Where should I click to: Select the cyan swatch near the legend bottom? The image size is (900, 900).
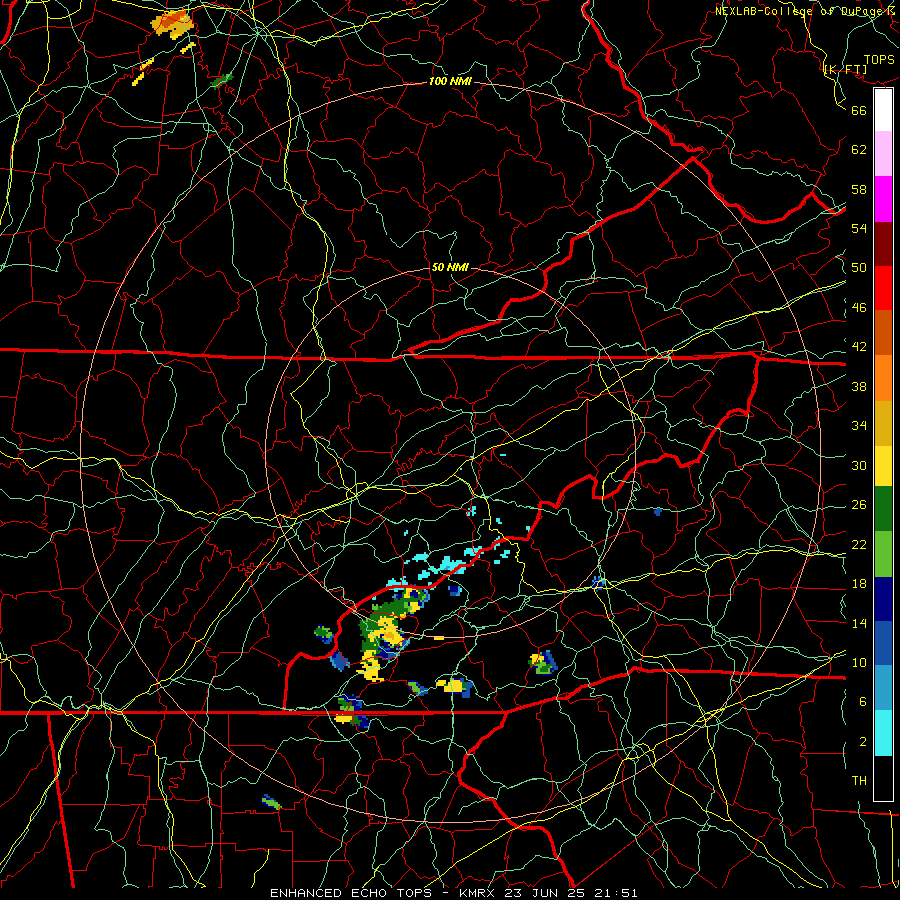(883, 733)
